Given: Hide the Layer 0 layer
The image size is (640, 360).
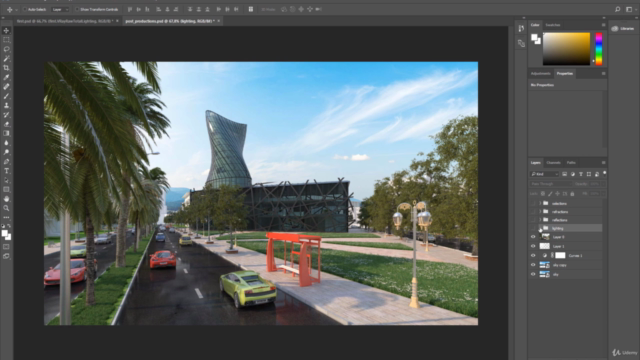Looking at the screenshot, I should (x=533, y=237).
